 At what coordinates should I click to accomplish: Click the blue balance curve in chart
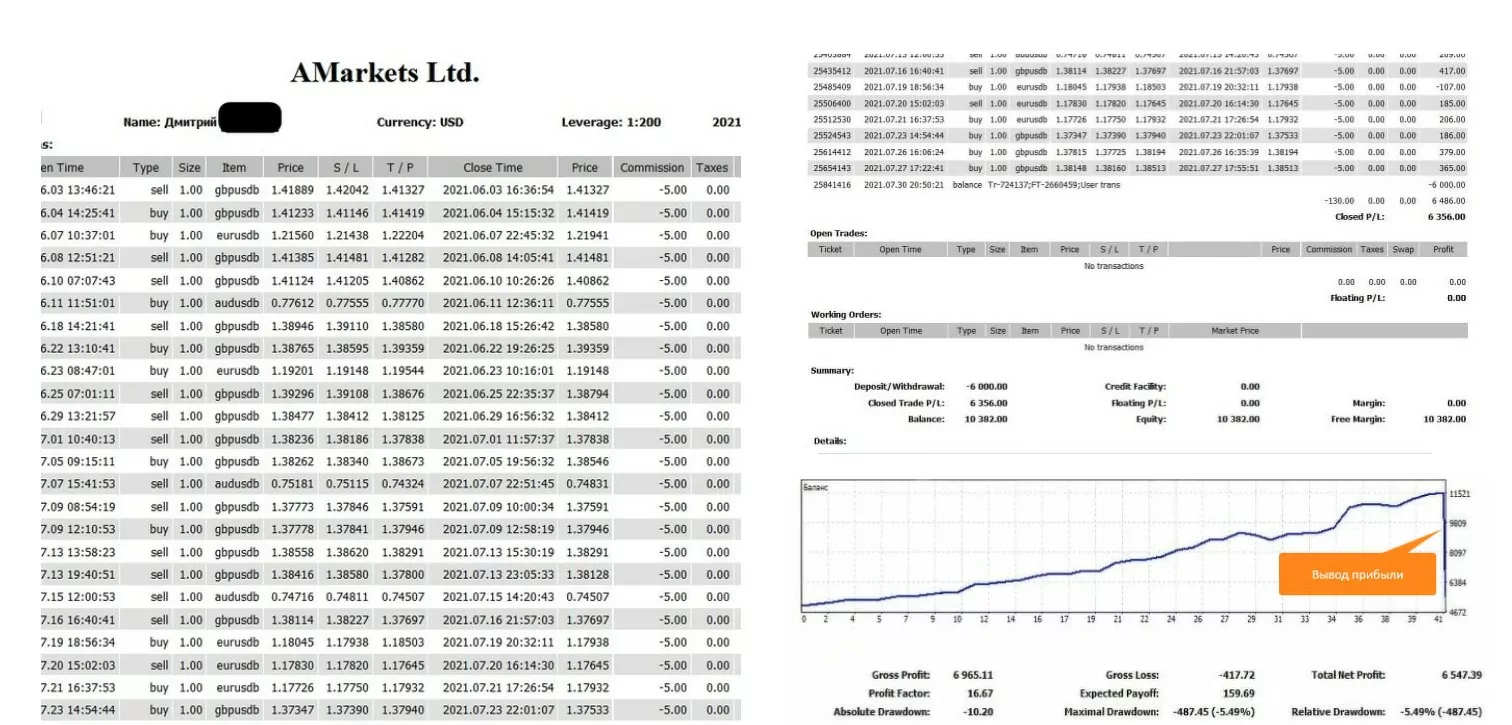(1100, 566)
